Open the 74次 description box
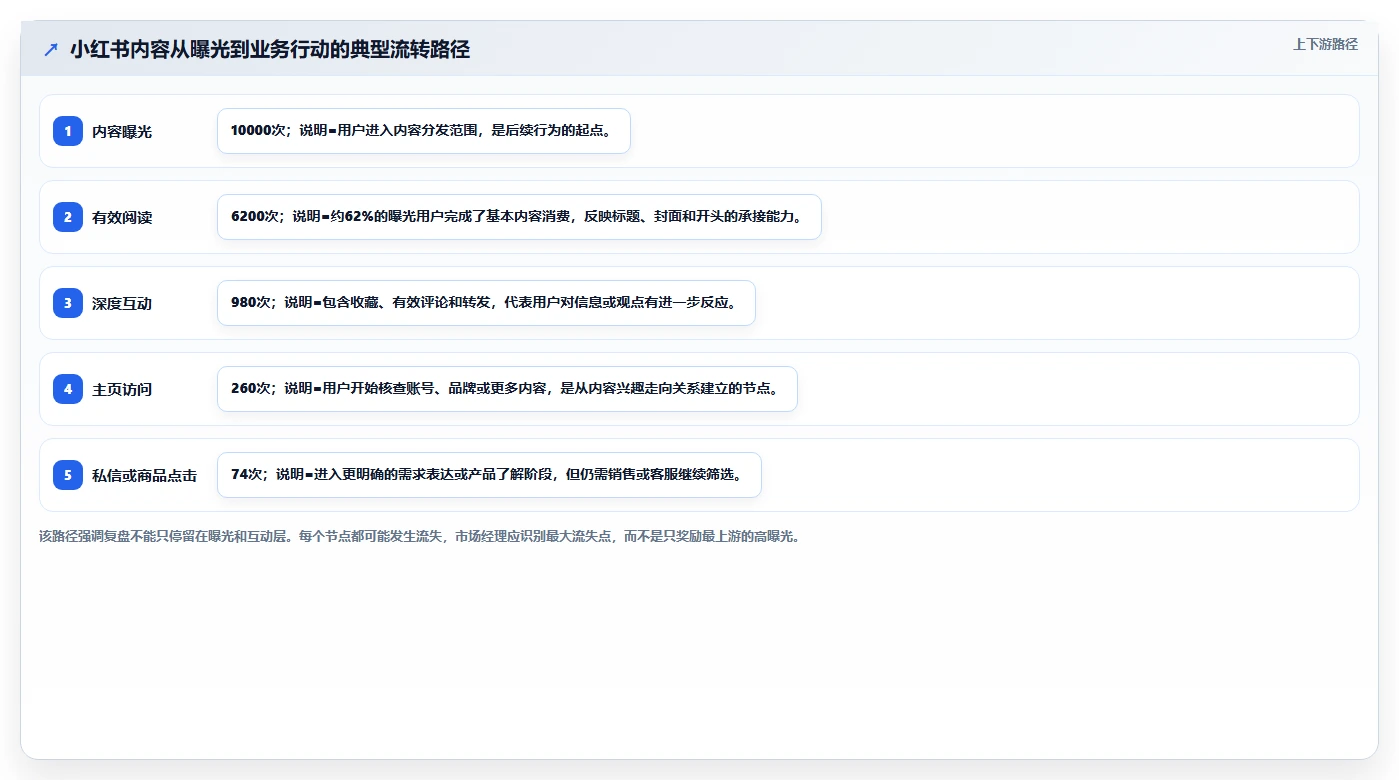 click(x=489, y=475)
